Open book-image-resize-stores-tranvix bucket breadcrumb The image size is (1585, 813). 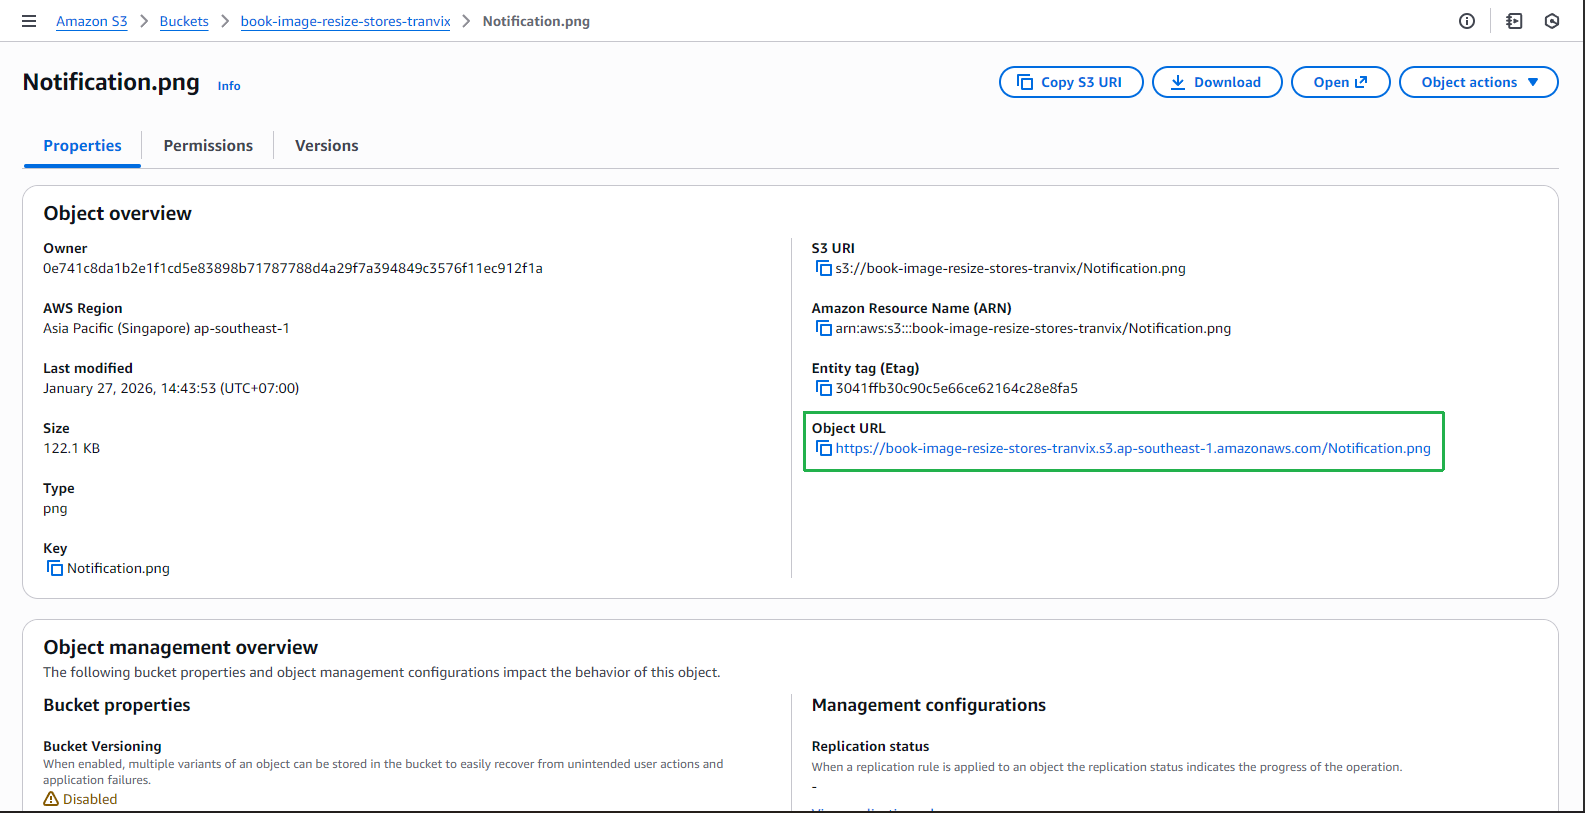click(x=346, y=21)
